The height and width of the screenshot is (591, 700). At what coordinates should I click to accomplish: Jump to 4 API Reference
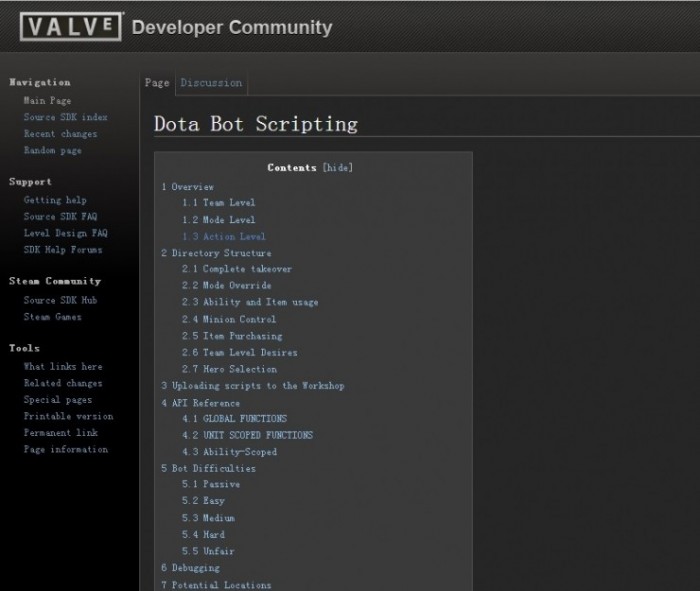click(x=200, y=403)
